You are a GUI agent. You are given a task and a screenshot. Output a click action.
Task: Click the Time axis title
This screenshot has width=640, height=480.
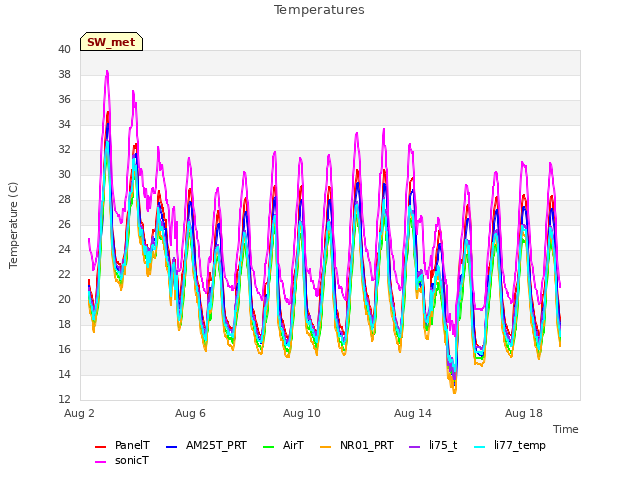tap(566, 429)
